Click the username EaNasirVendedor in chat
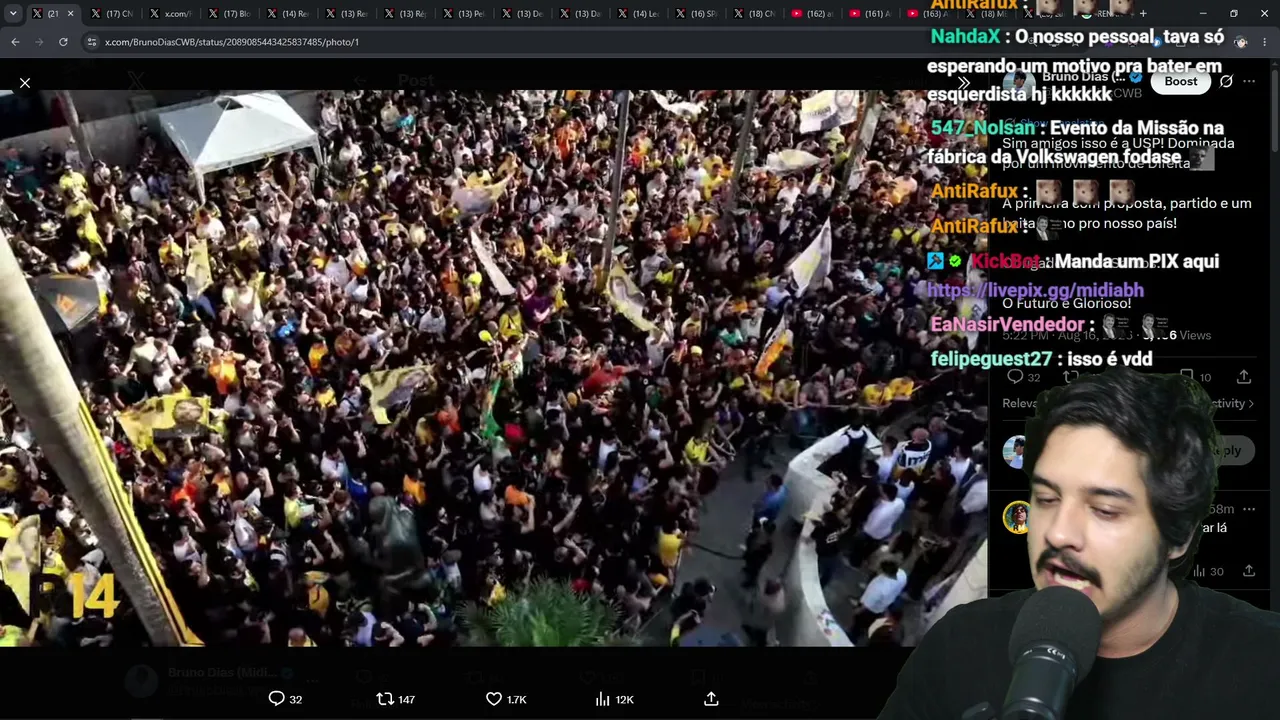 point(1007,325)
